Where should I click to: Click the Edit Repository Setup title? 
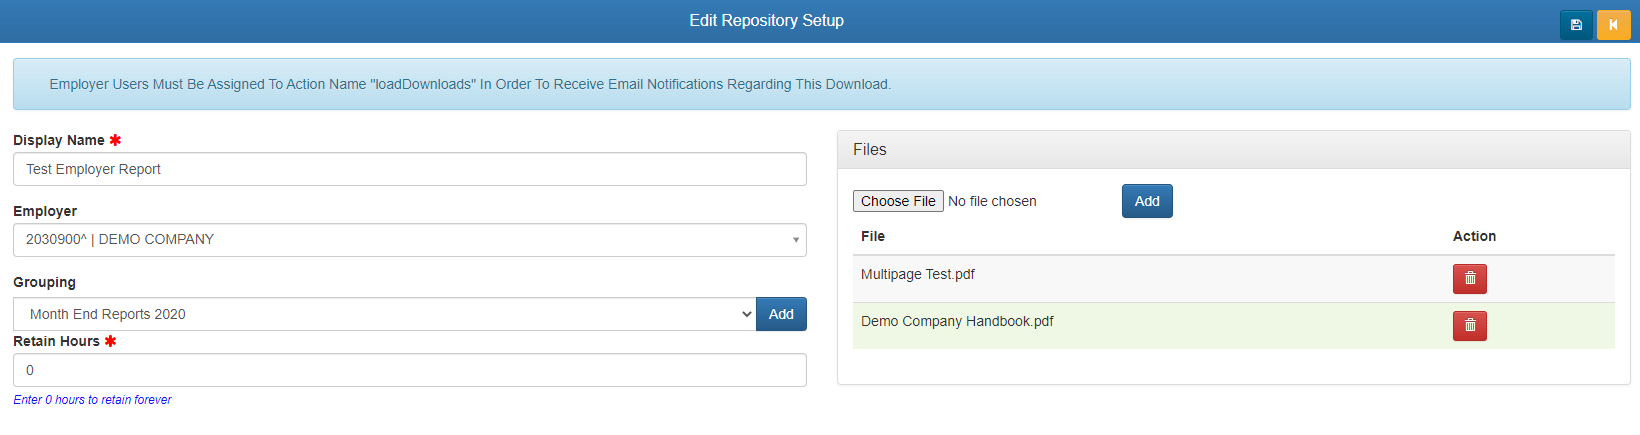(766, 21)
